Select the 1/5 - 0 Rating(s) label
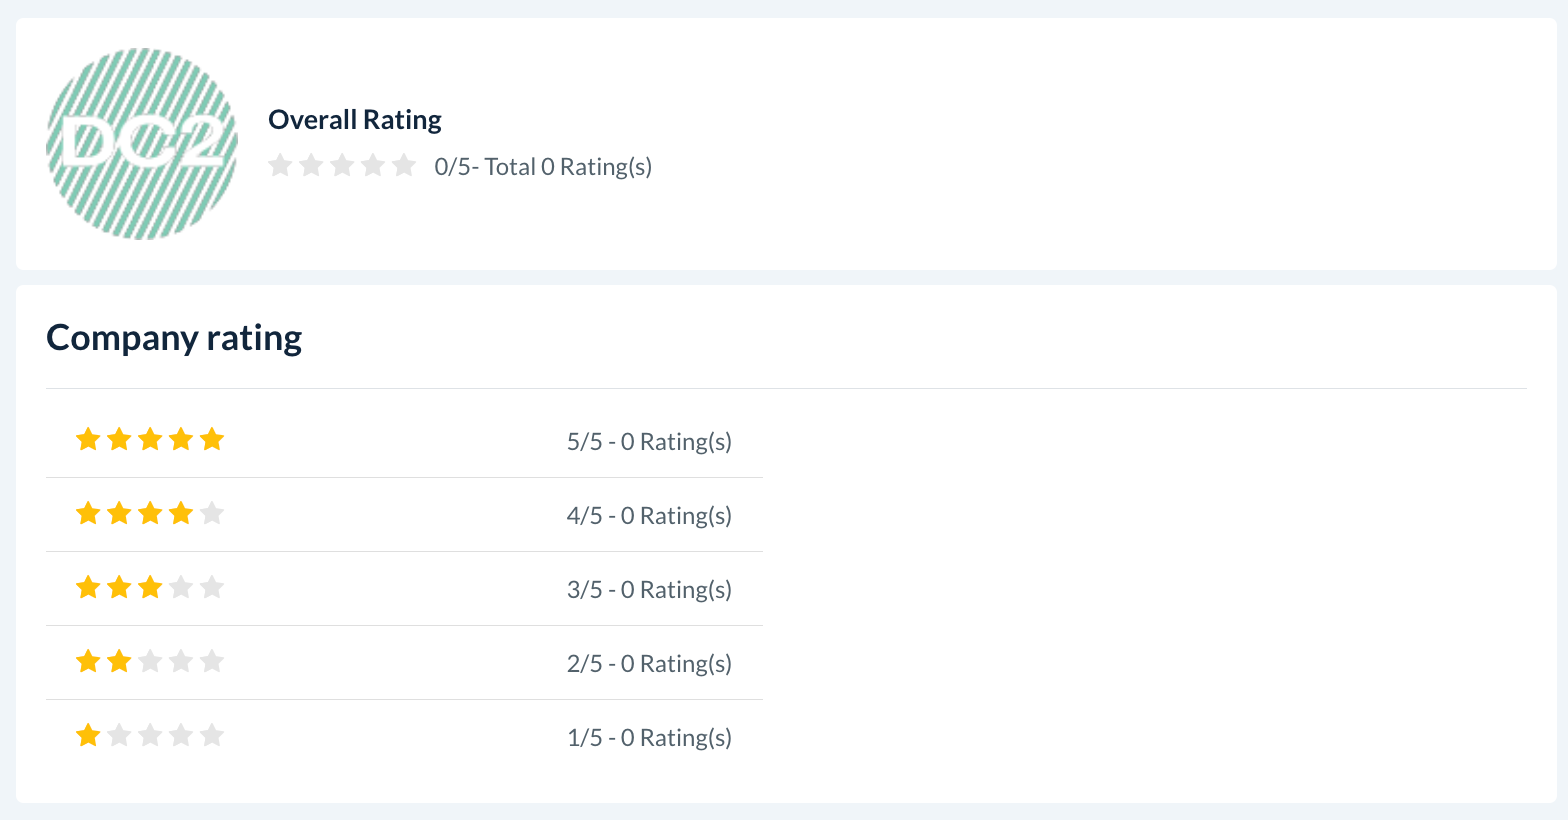Image resolution: width=1568 pixels, height=820 pixels. 649,738
